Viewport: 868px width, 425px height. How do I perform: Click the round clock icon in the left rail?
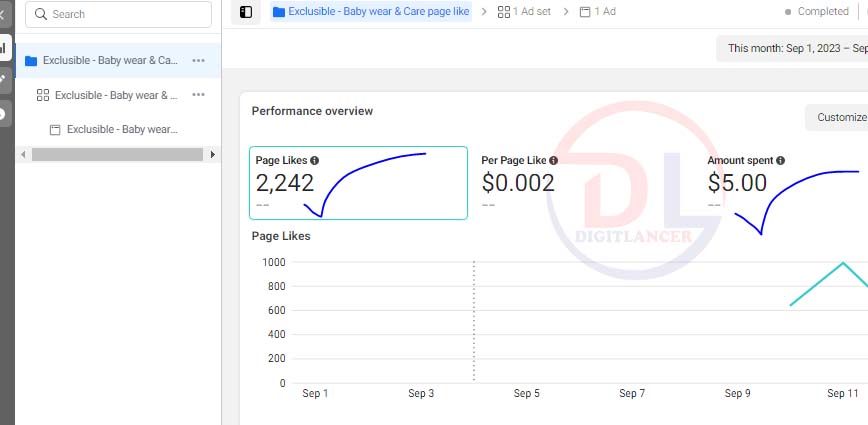pos(3,114)
